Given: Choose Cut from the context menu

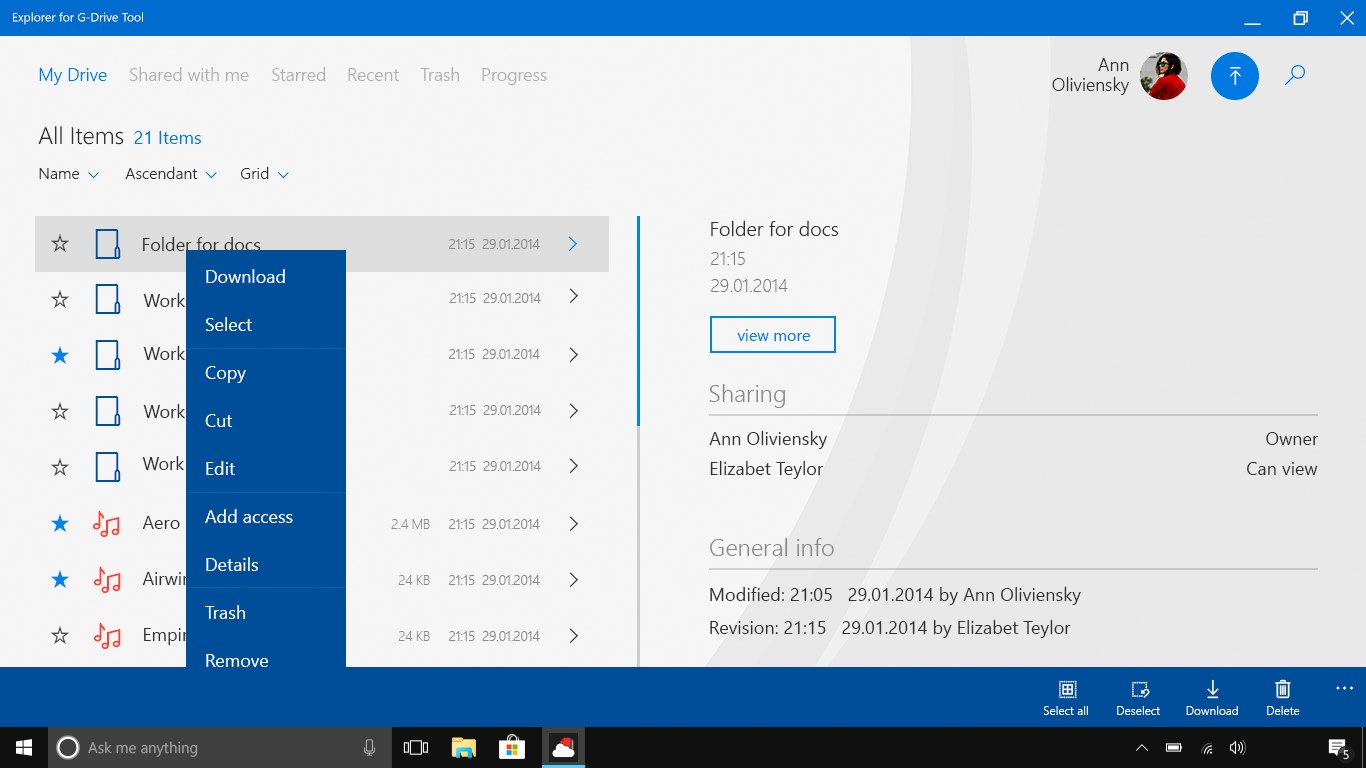Looking at the screenshot, I should 266,421.
